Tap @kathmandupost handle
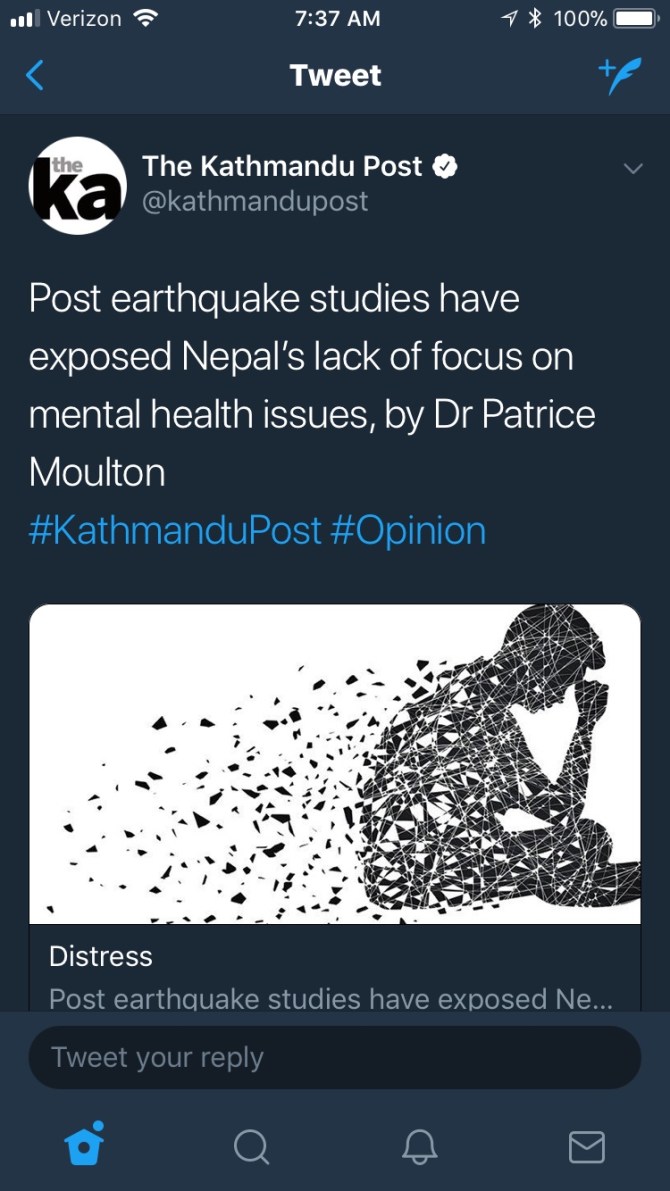670x1191 pixels. 255,201
